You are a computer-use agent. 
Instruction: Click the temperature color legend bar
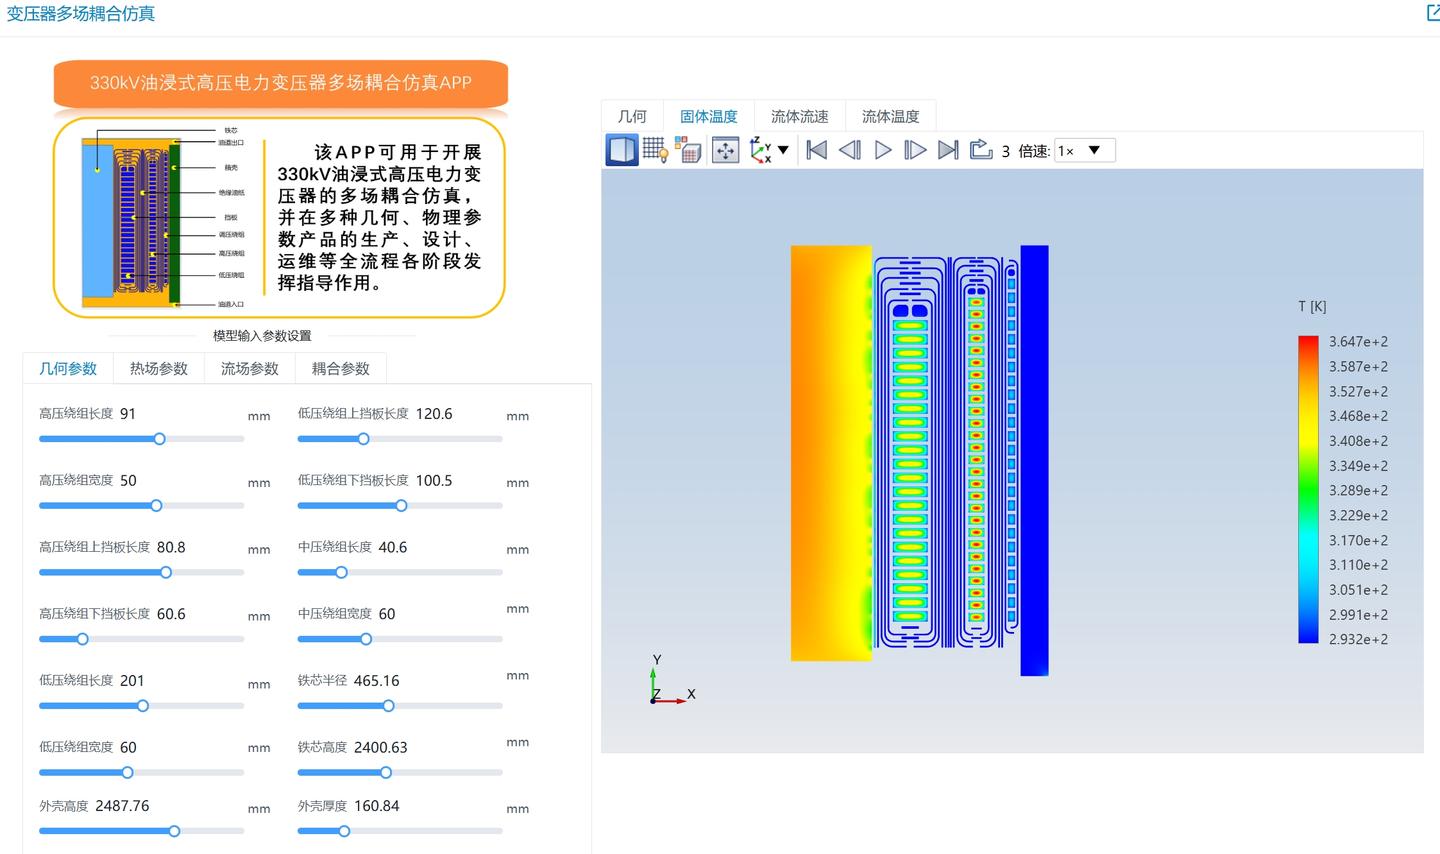pos(1308,489)
